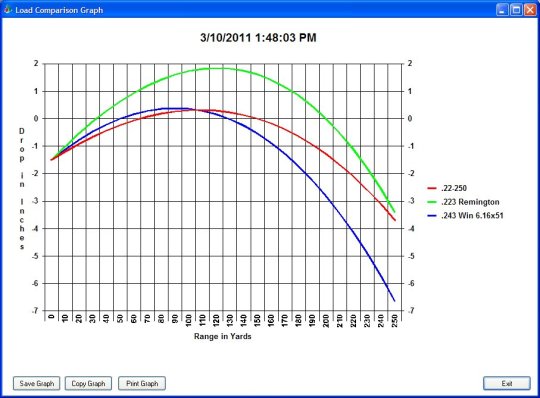The height and width of the screenshot is (398, 540).
Task: Click the 0 yard x-axis tick label
Action: [x=51, y=317]
